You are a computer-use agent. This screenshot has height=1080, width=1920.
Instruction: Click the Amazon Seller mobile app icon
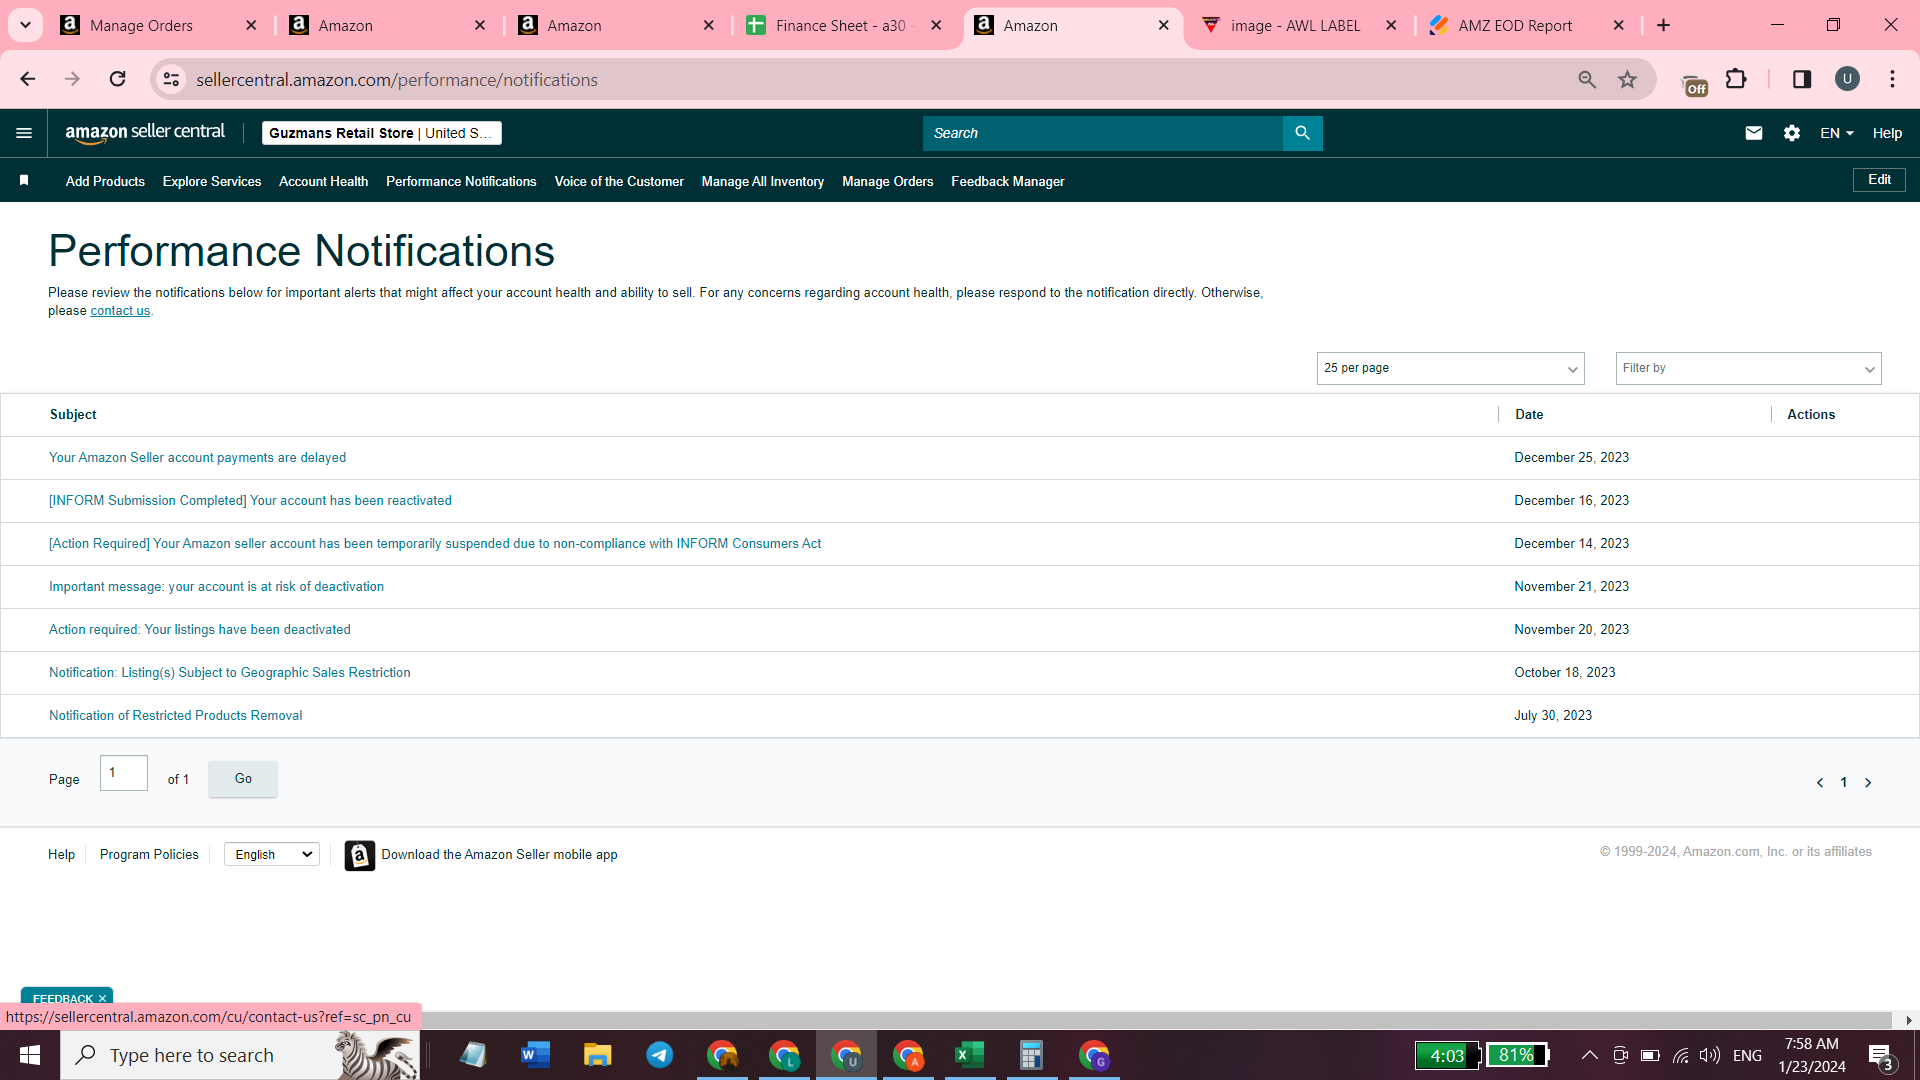click(x=360, y=855)
